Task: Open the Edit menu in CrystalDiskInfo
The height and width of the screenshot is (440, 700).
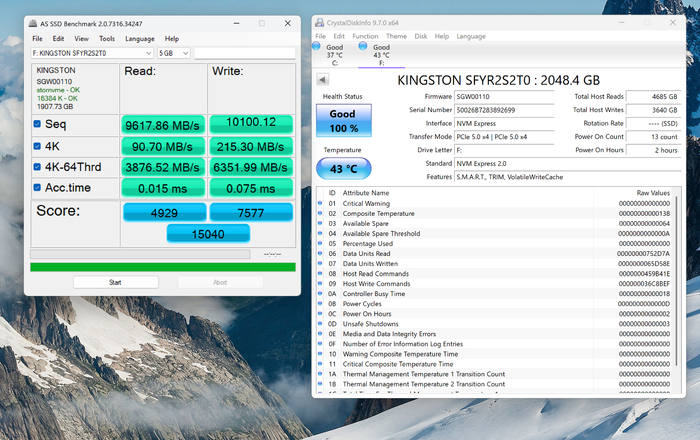Action: pos(339,36)
